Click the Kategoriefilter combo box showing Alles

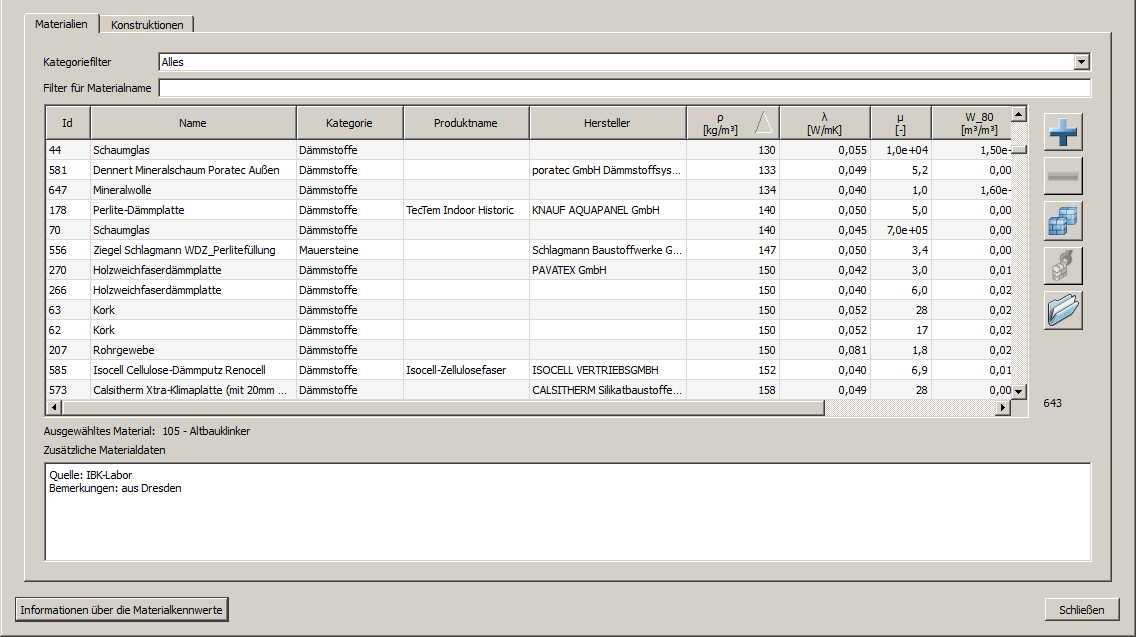tap(625, 62)
